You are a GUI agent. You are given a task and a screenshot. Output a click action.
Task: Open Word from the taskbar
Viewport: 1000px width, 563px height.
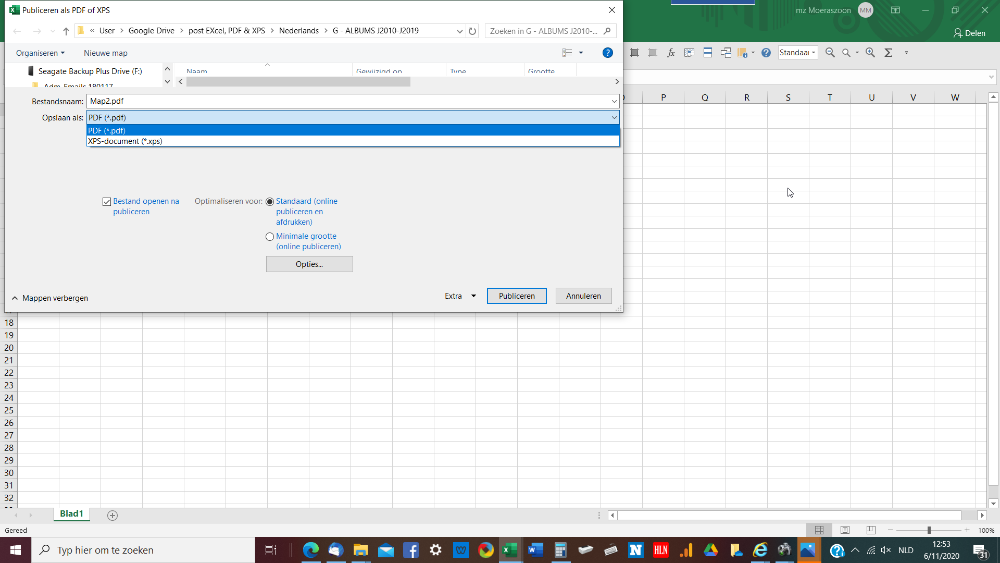point(534,550)
